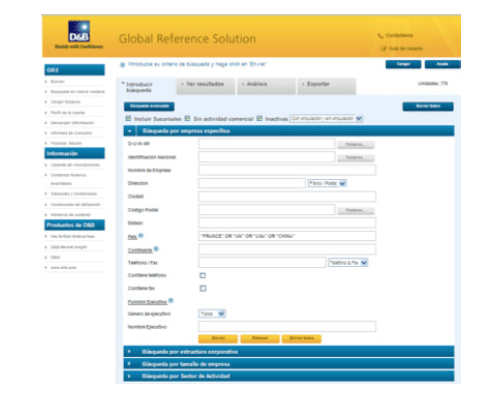Click Finalizar Sesión in the sidebar
The image size is (493, 394).
[x=66, y=143]
